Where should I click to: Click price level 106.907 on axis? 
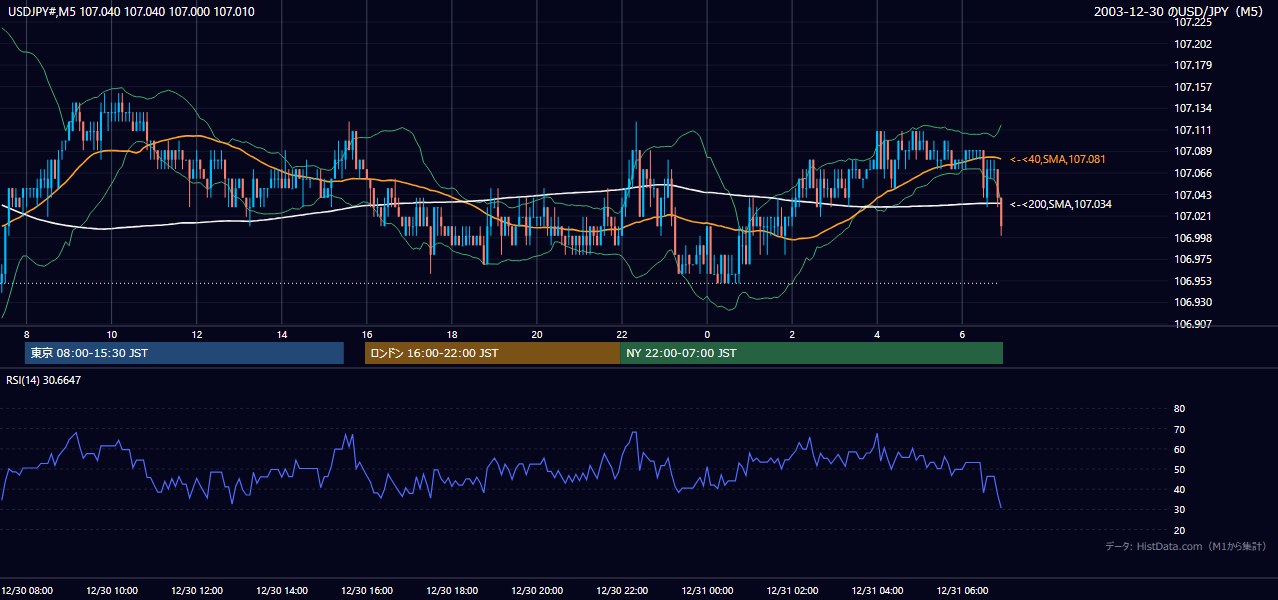coord(1193,324)
